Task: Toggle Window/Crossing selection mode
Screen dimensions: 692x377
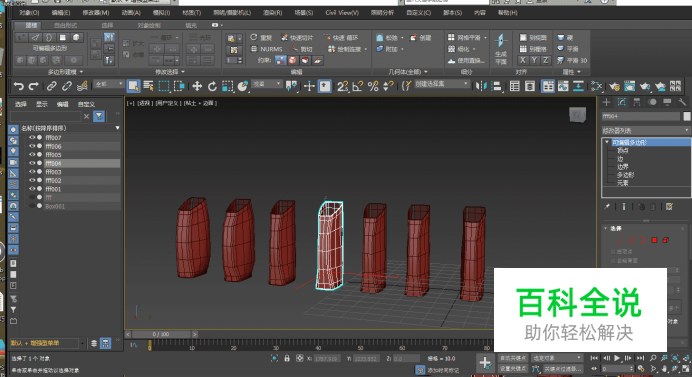Action: (x=179, y=86)
